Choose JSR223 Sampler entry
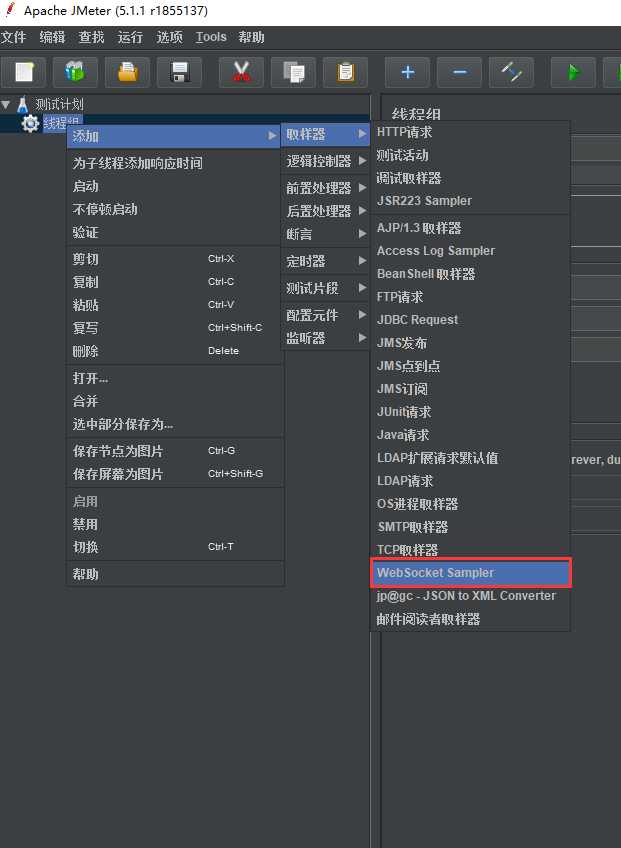 471,201
